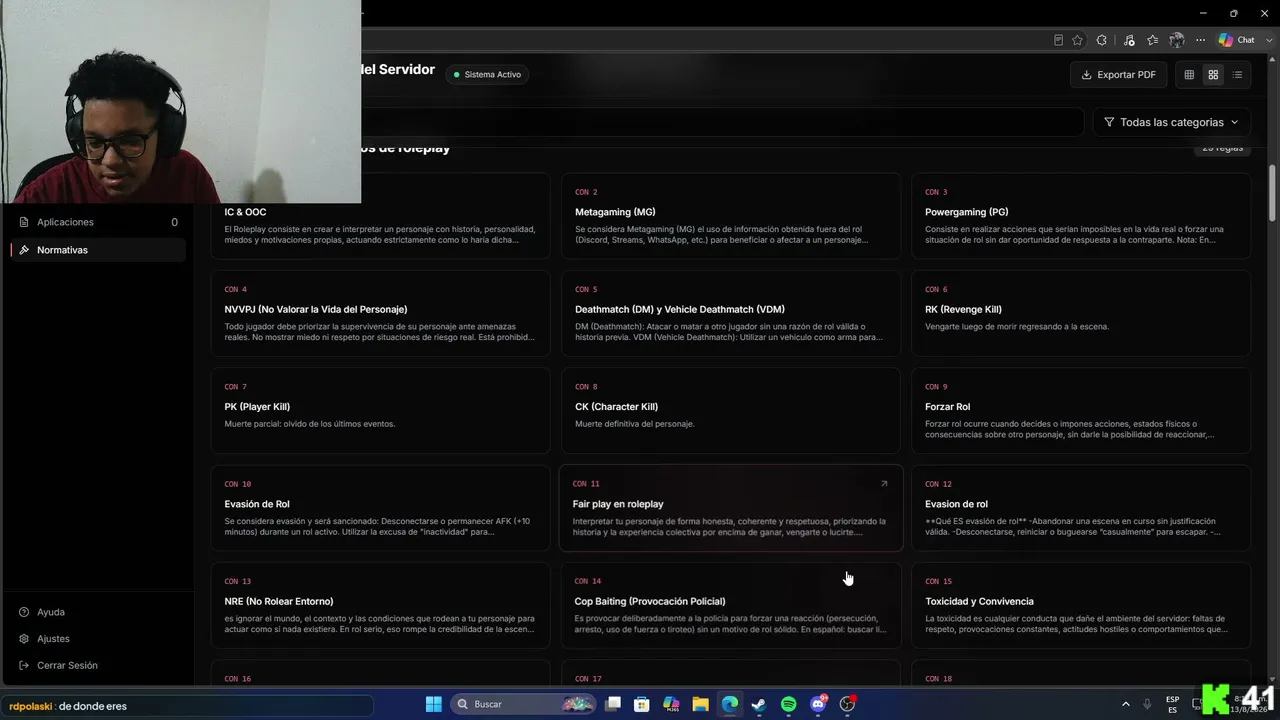Open the Deathmatch (DM) y Vehicle Deathmatch card
Screen dimensions: 1280x720
pos(731,313)
